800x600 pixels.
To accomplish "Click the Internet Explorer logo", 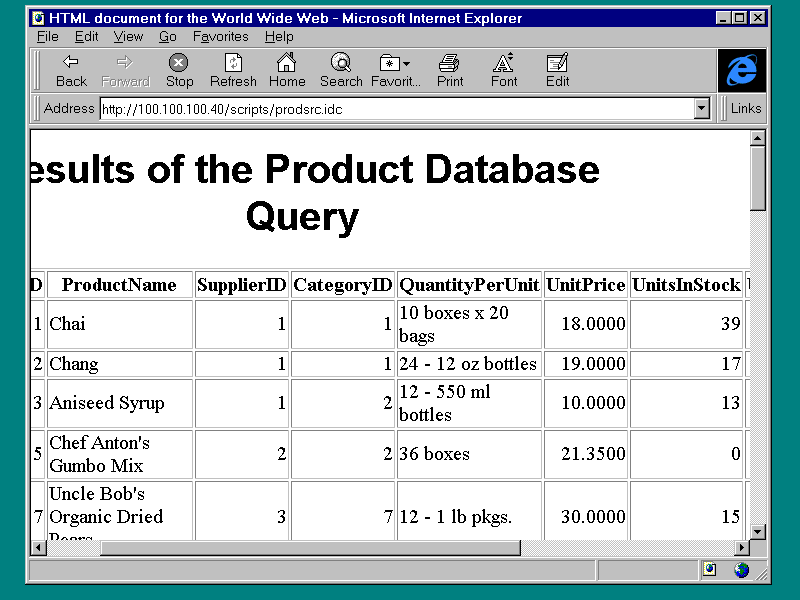I will [742, 70].
